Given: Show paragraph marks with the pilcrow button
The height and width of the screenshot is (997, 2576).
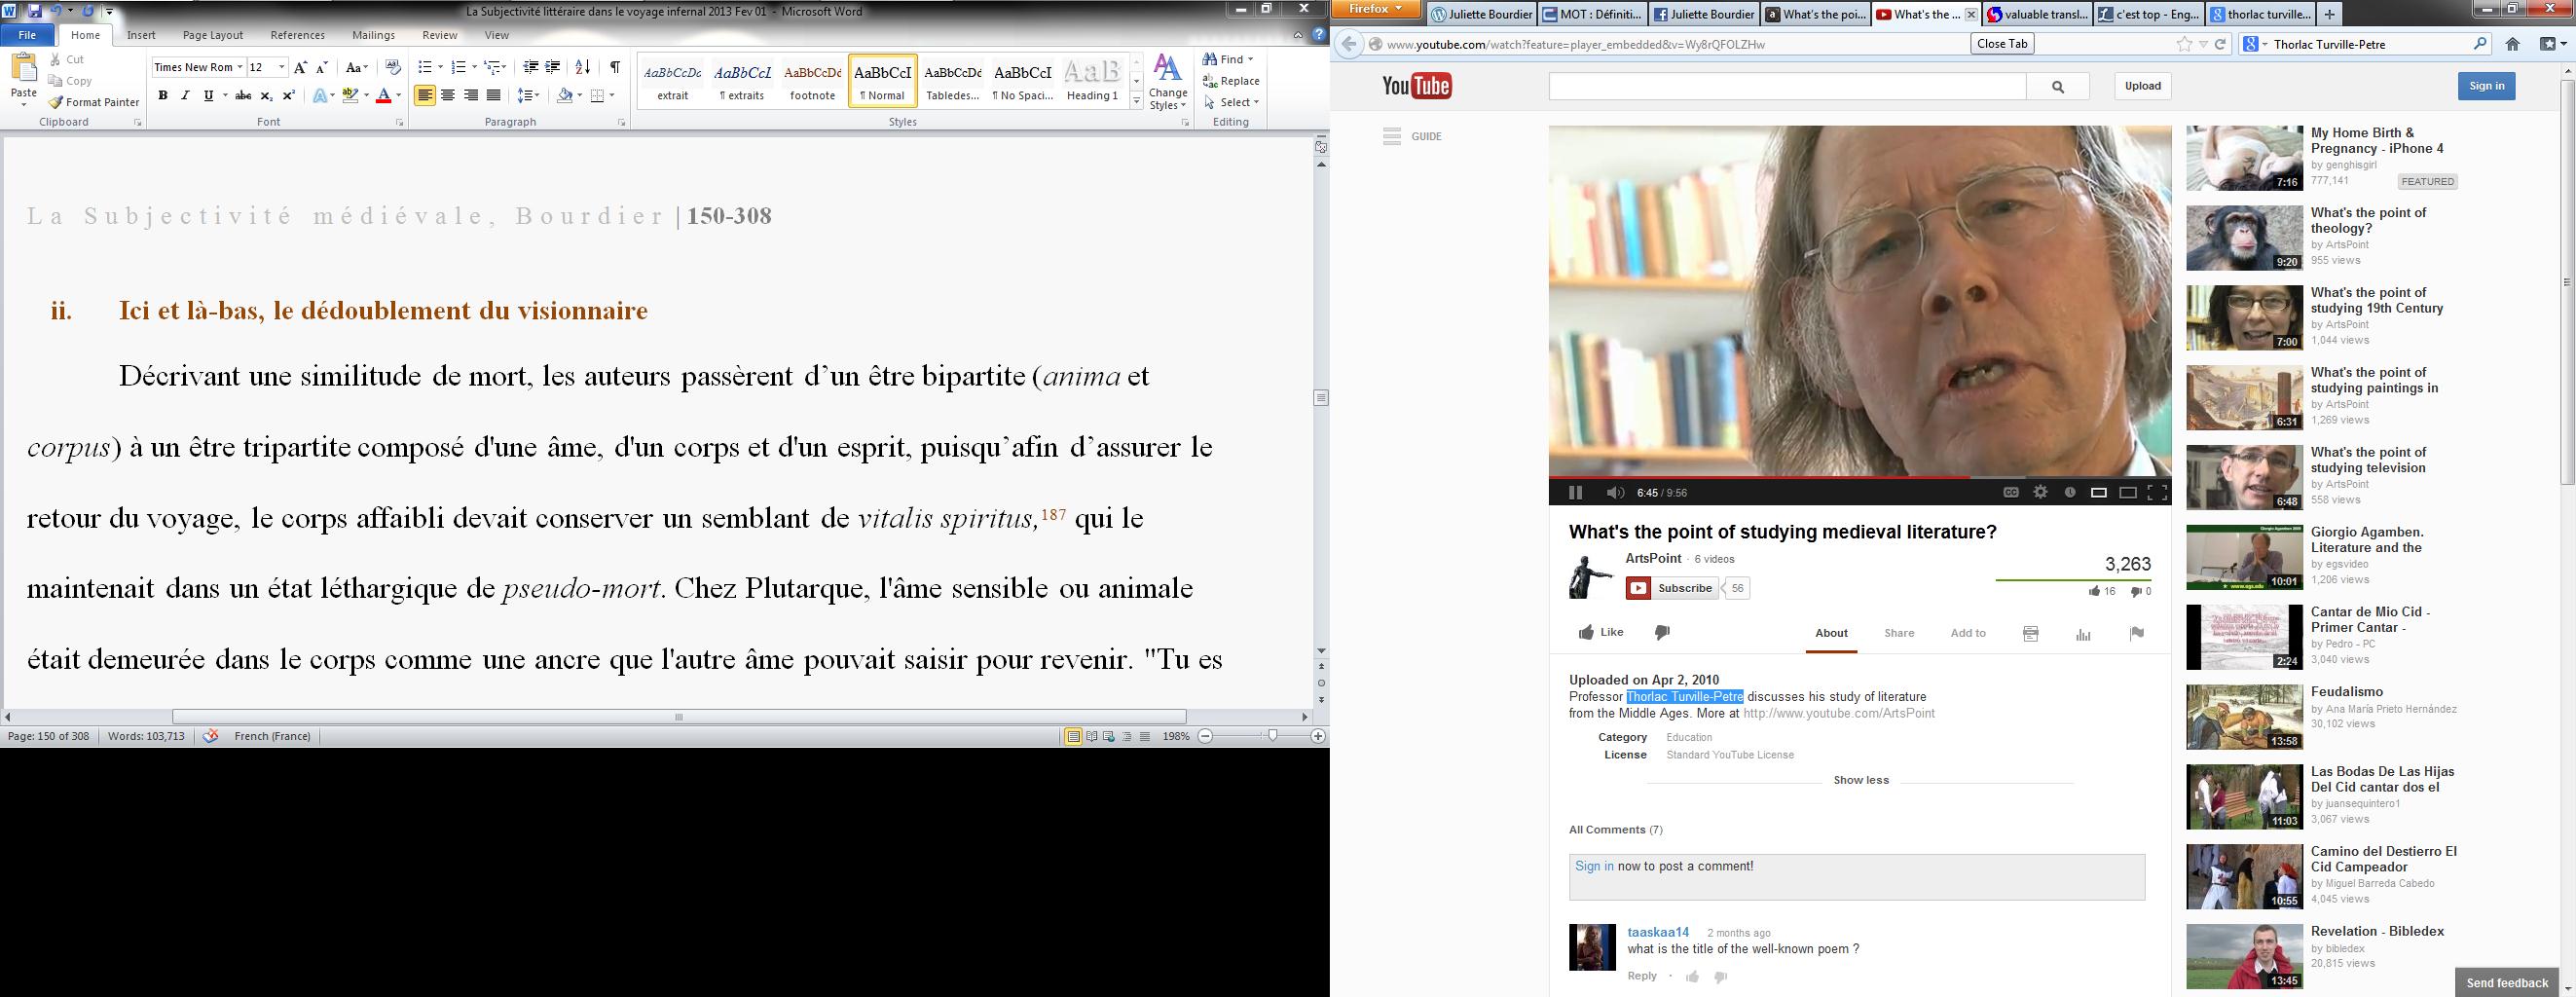Looking at the screenshot, I should coord(615,67).
